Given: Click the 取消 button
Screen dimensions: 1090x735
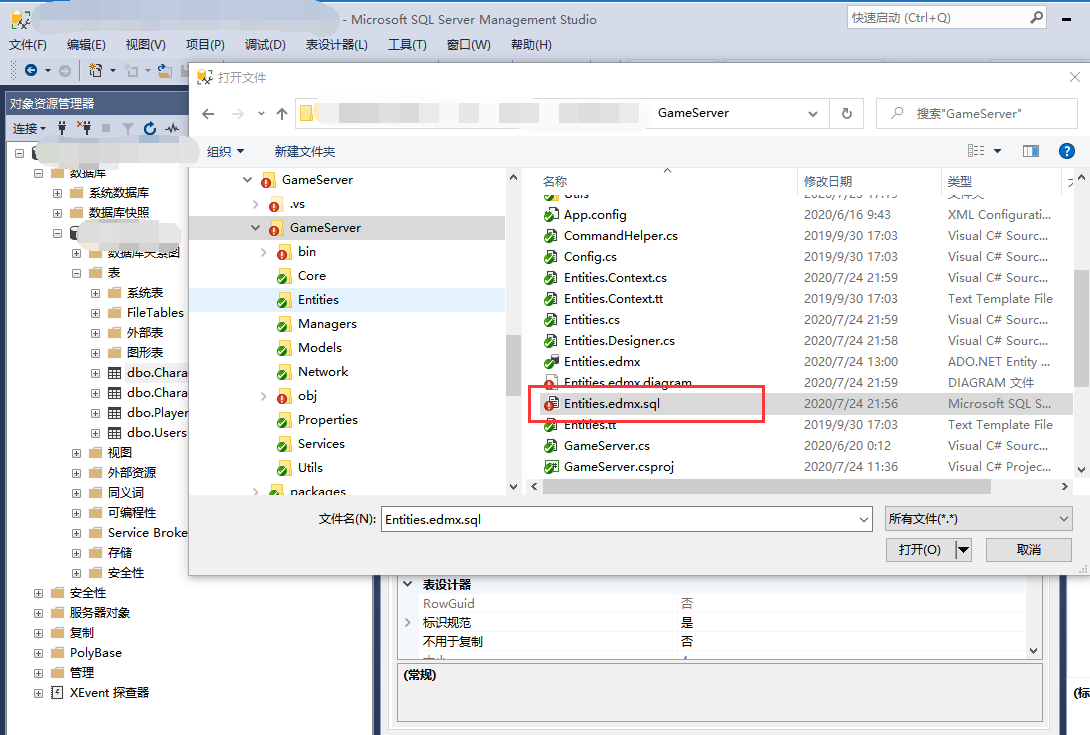Looking at the screenshot, I should click(x=1029, y=550).
